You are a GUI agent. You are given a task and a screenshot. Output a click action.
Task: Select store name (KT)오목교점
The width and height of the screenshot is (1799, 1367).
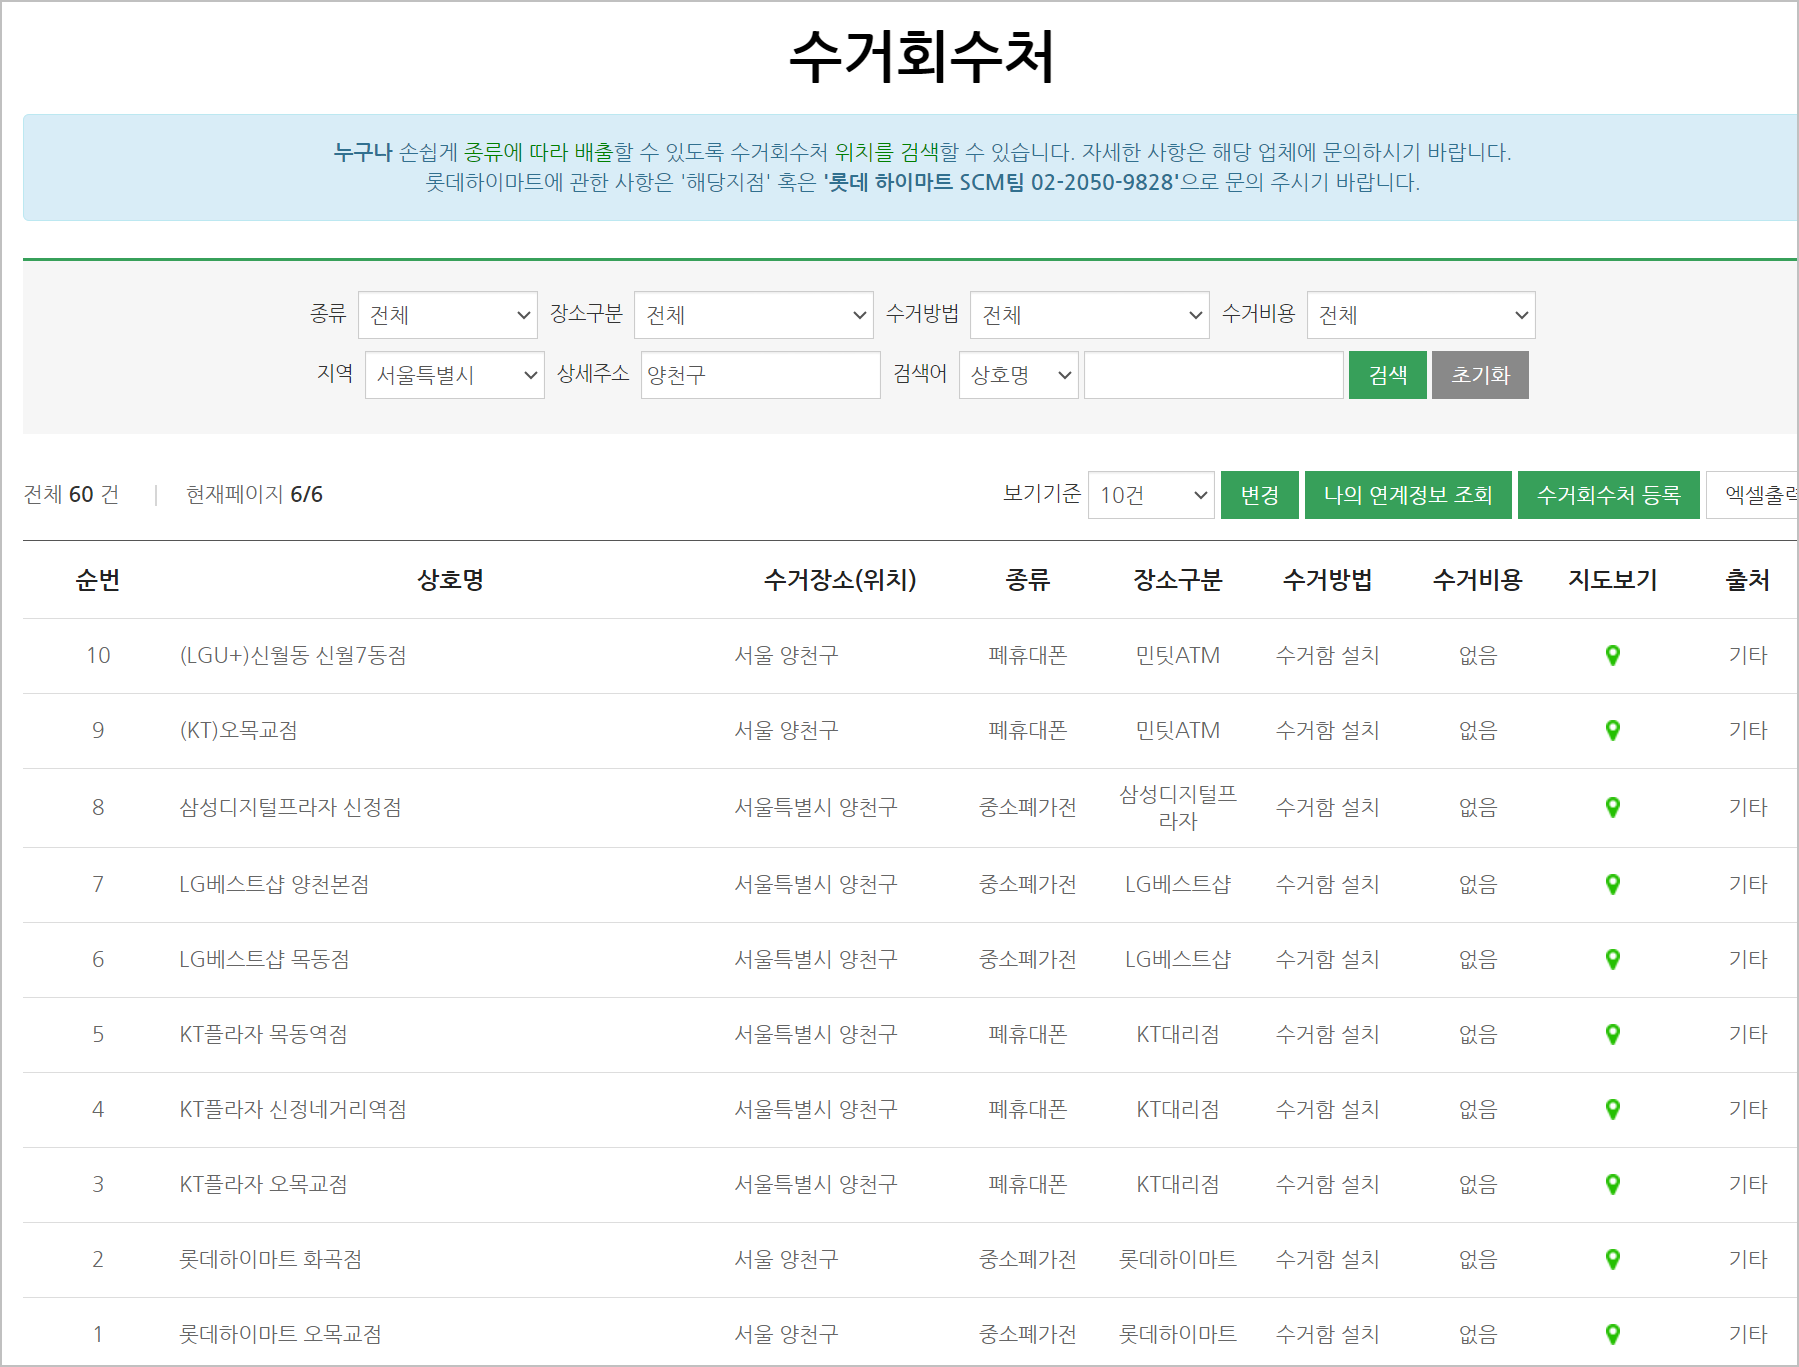click(238, 730)
